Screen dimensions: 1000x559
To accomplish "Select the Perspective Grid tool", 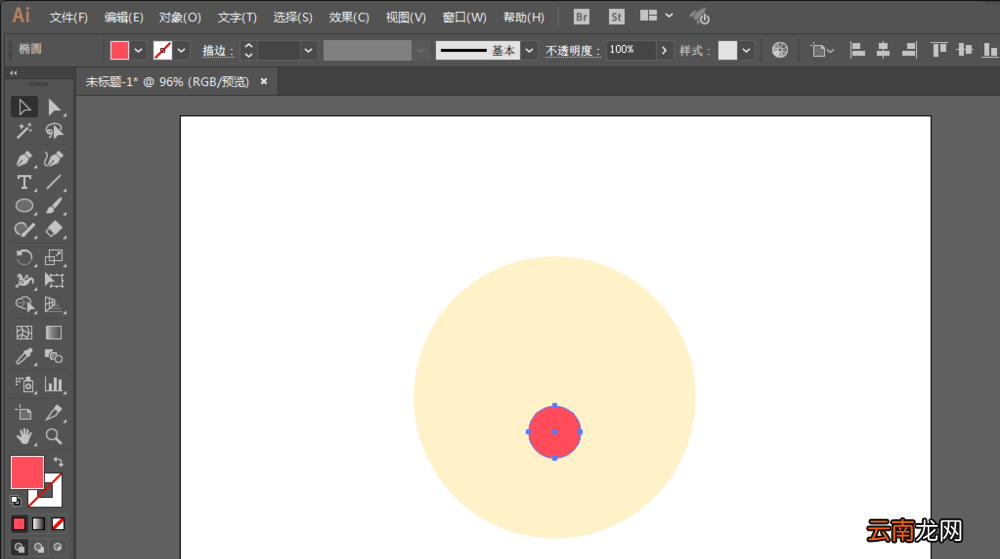I will coord(54,305).
